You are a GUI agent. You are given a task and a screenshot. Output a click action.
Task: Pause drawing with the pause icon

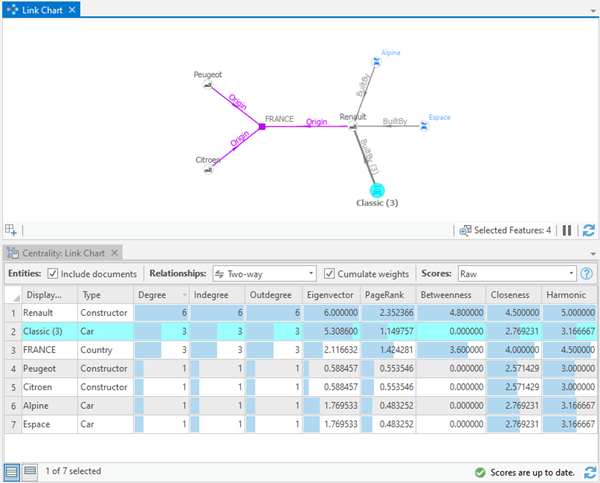(568, 230)
